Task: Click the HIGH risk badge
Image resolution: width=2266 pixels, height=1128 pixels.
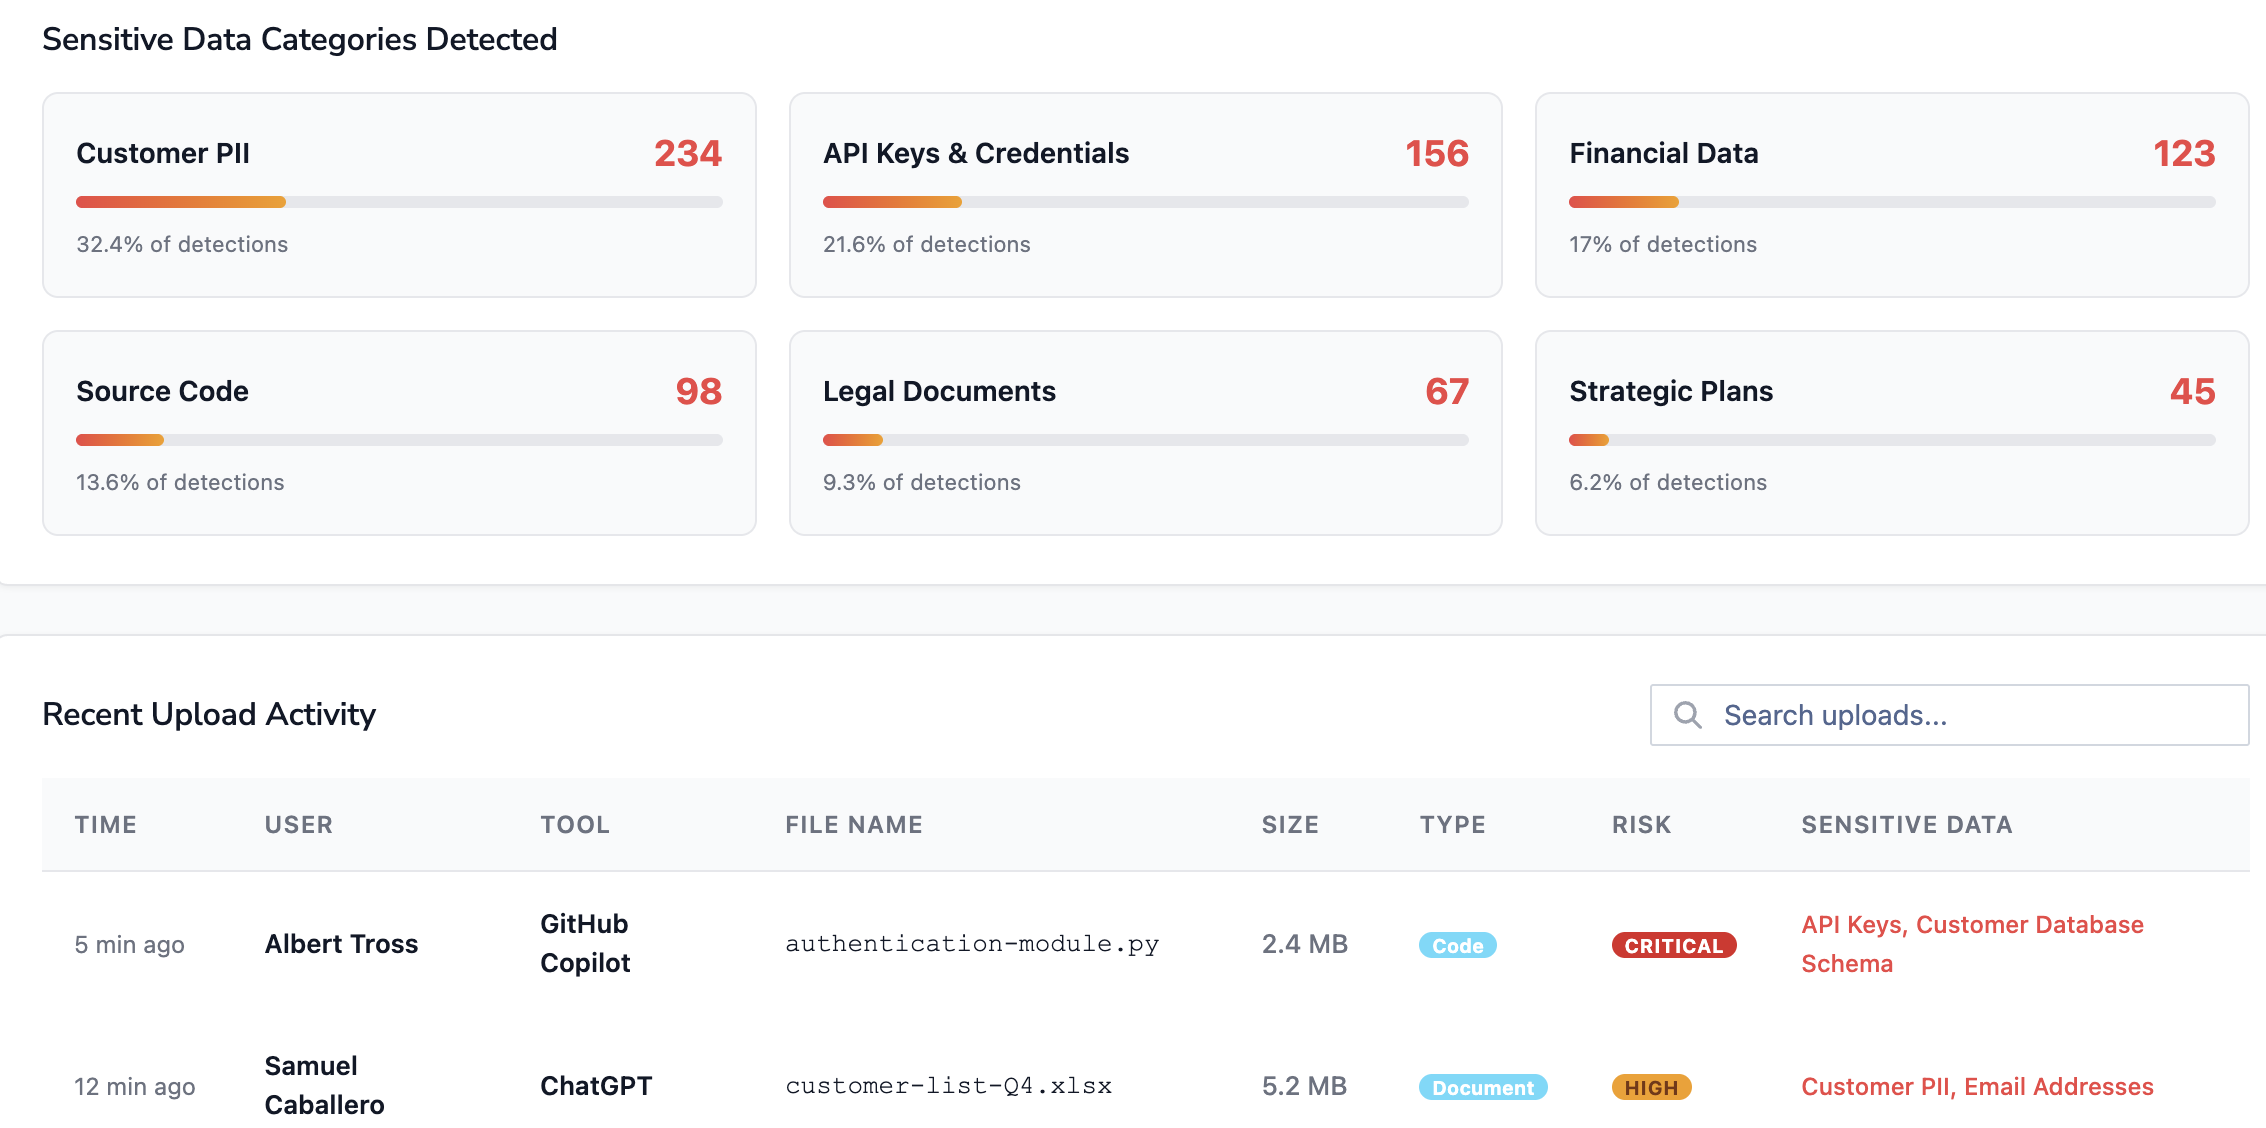Action: point(1651,1088)
